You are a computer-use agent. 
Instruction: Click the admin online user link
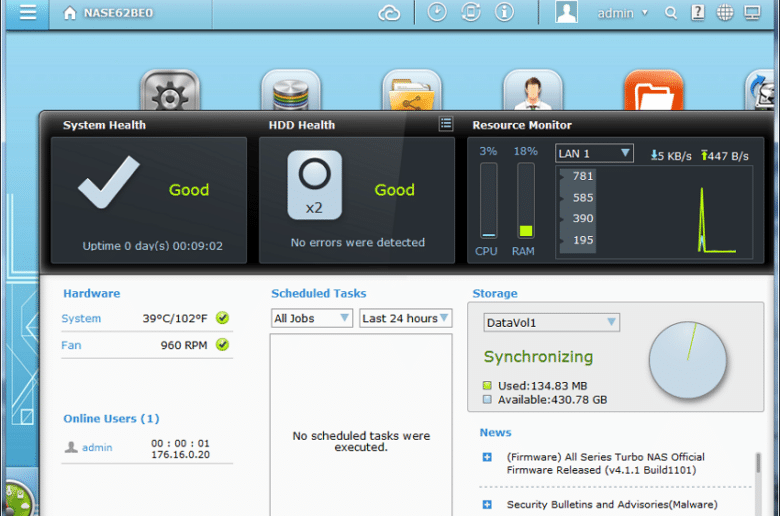(97, 447)
